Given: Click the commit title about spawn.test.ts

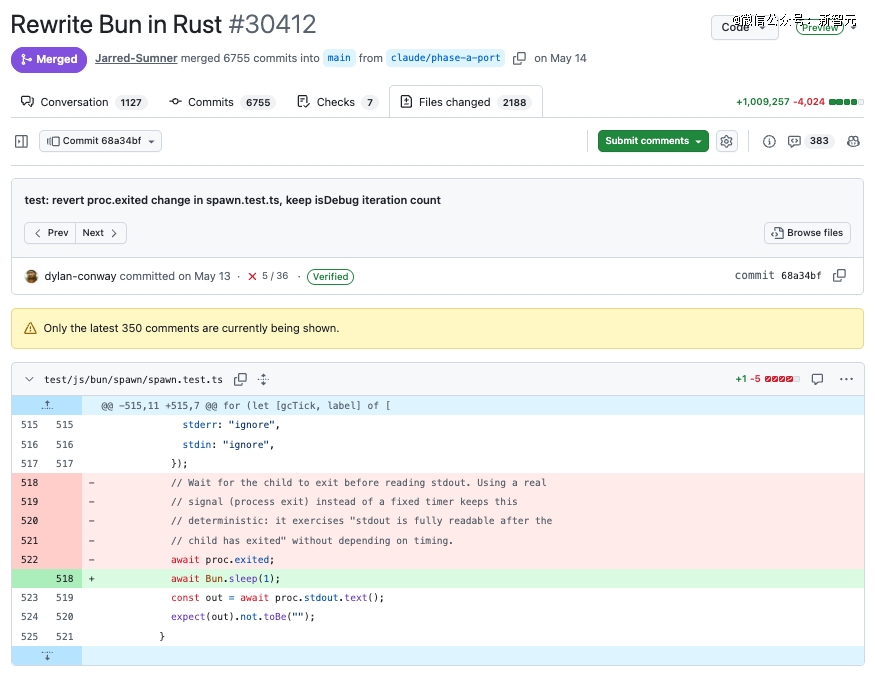Looking at the screenshot, I should 232,200.
